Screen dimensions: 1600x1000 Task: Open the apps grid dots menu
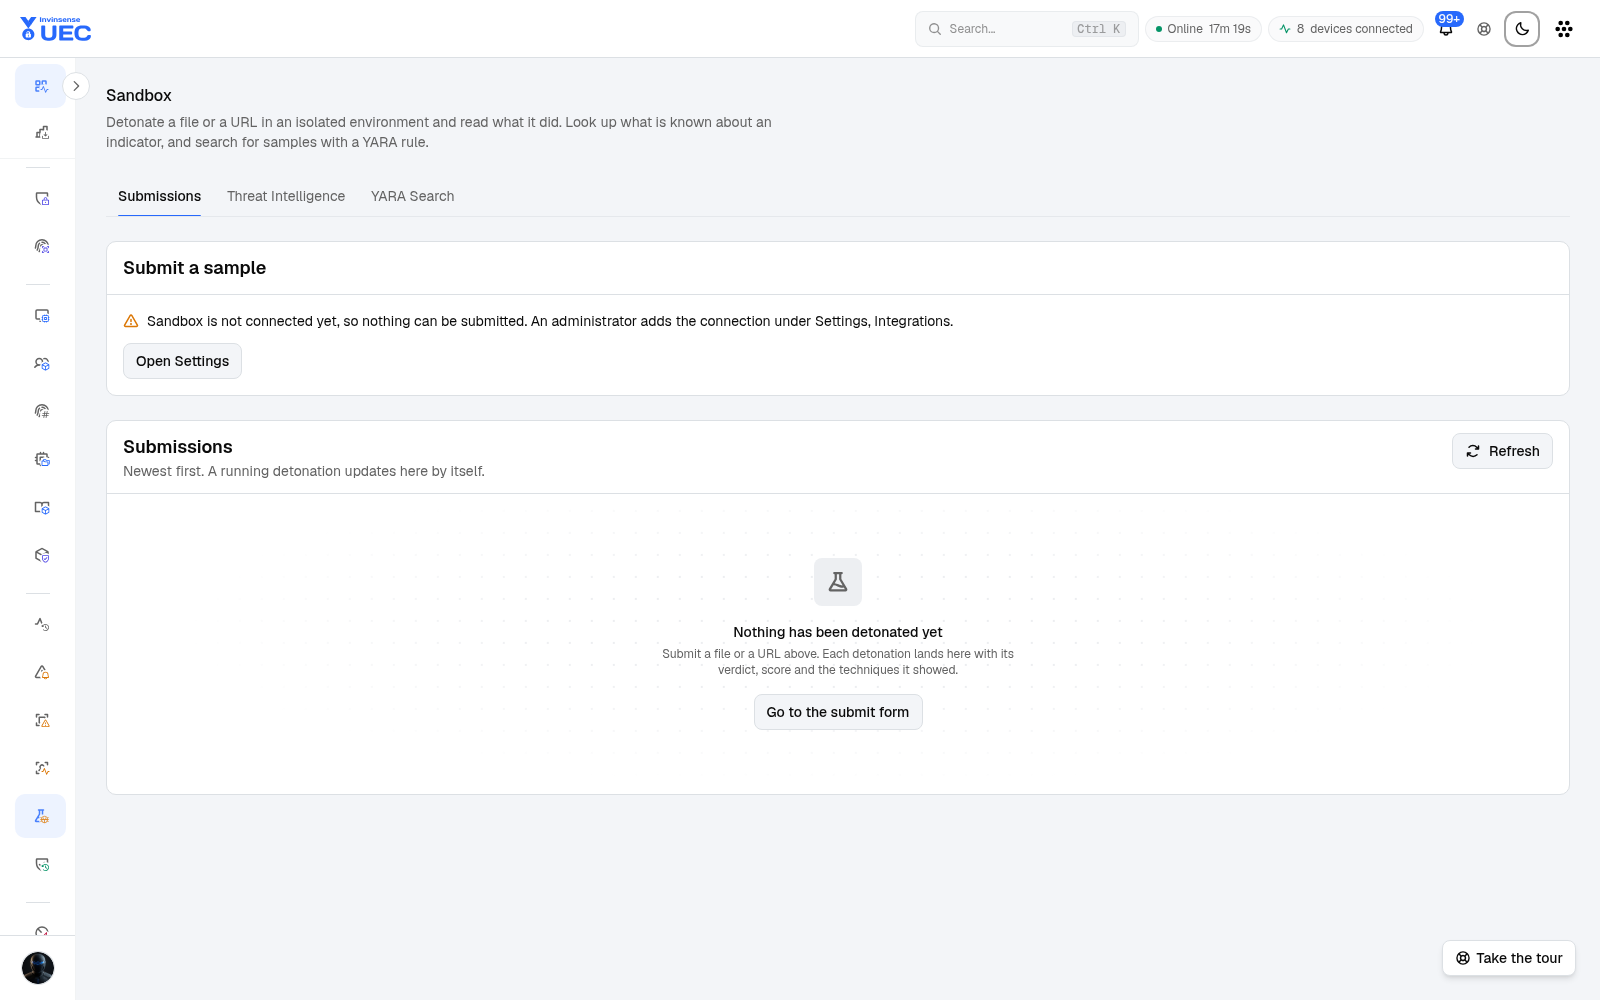1564,29
